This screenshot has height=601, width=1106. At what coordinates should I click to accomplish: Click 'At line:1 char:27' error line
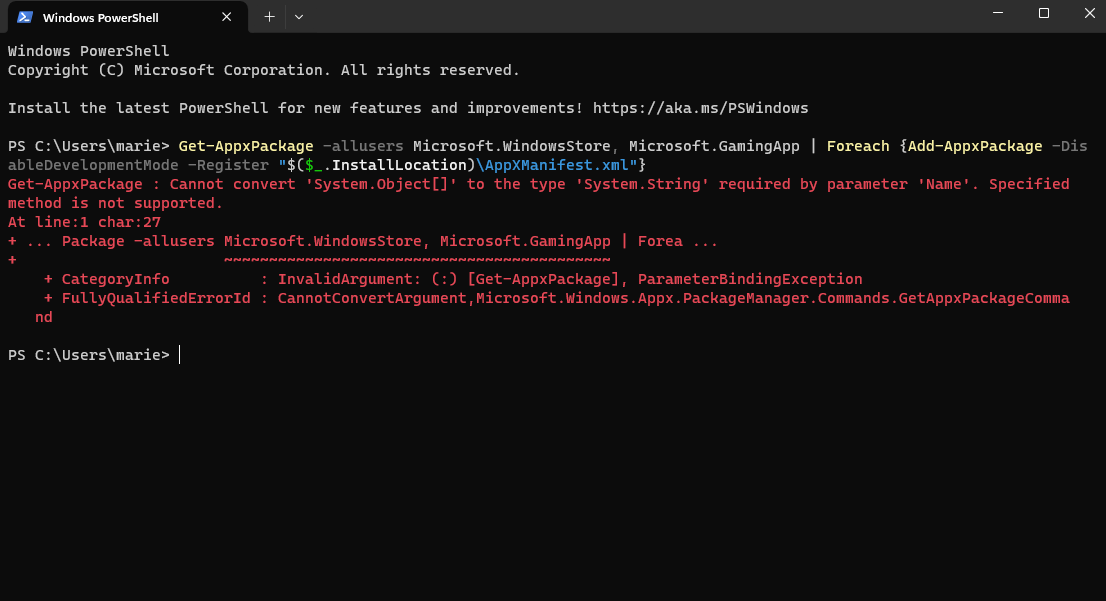click(x=84, y=222)
